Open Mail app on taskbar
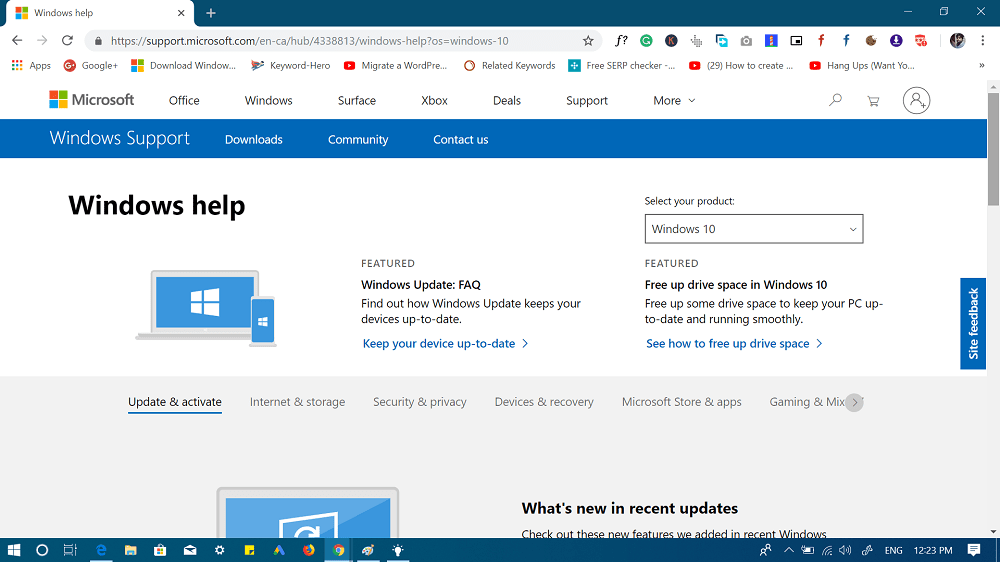This screenshot has width=1000, height=562. (x=190, y=550)
